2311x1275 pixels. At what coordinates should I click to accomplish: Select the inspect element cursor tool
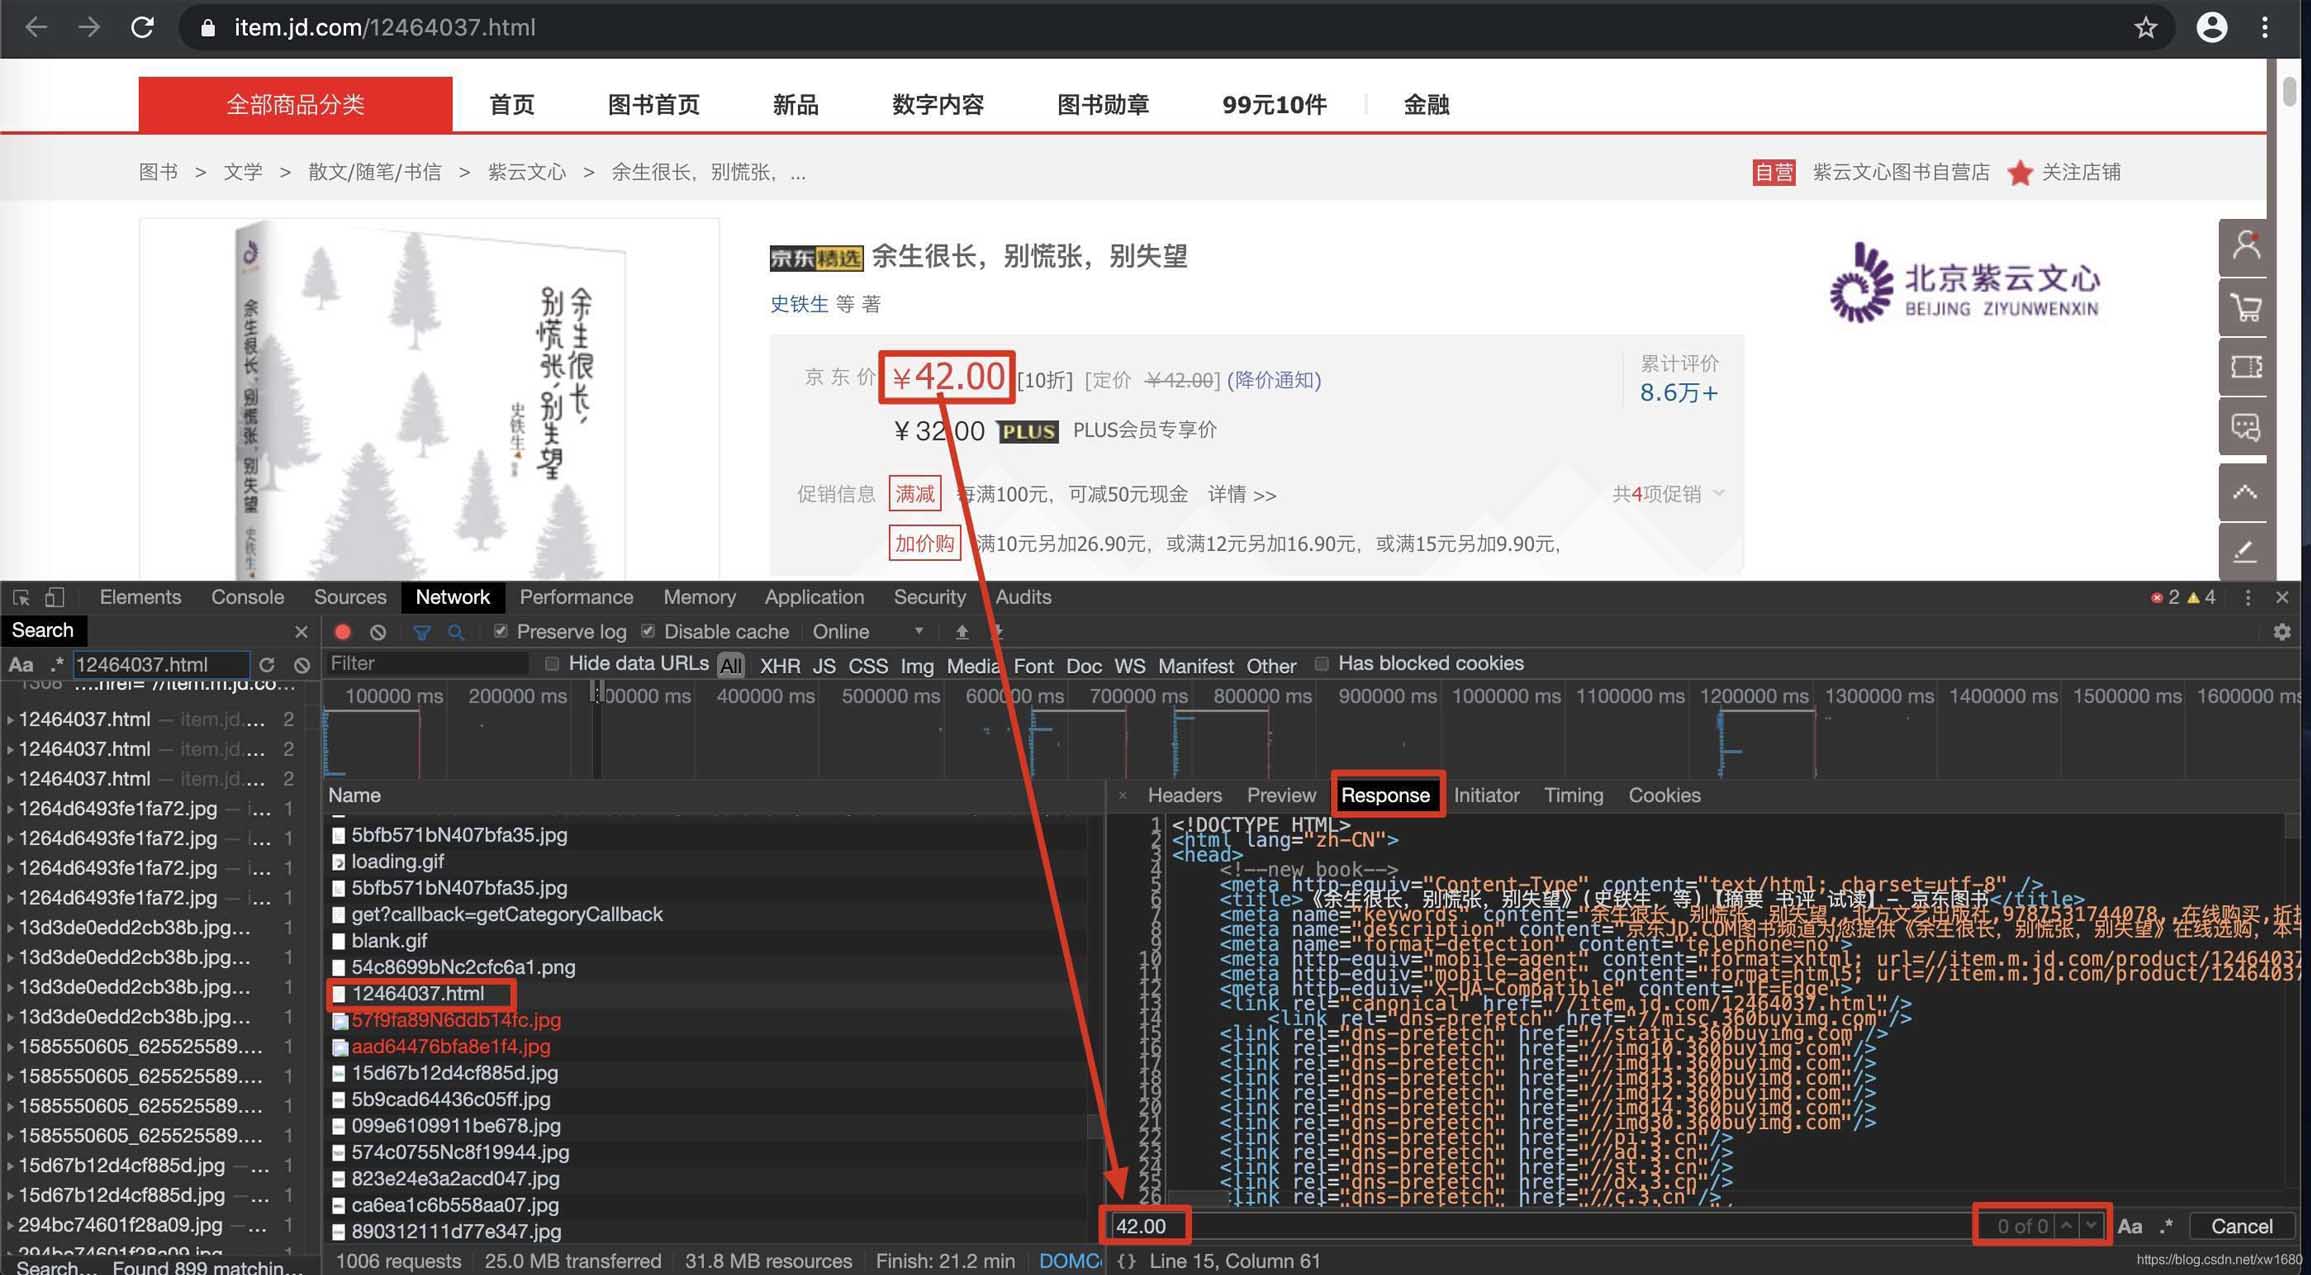pos(21,597)
